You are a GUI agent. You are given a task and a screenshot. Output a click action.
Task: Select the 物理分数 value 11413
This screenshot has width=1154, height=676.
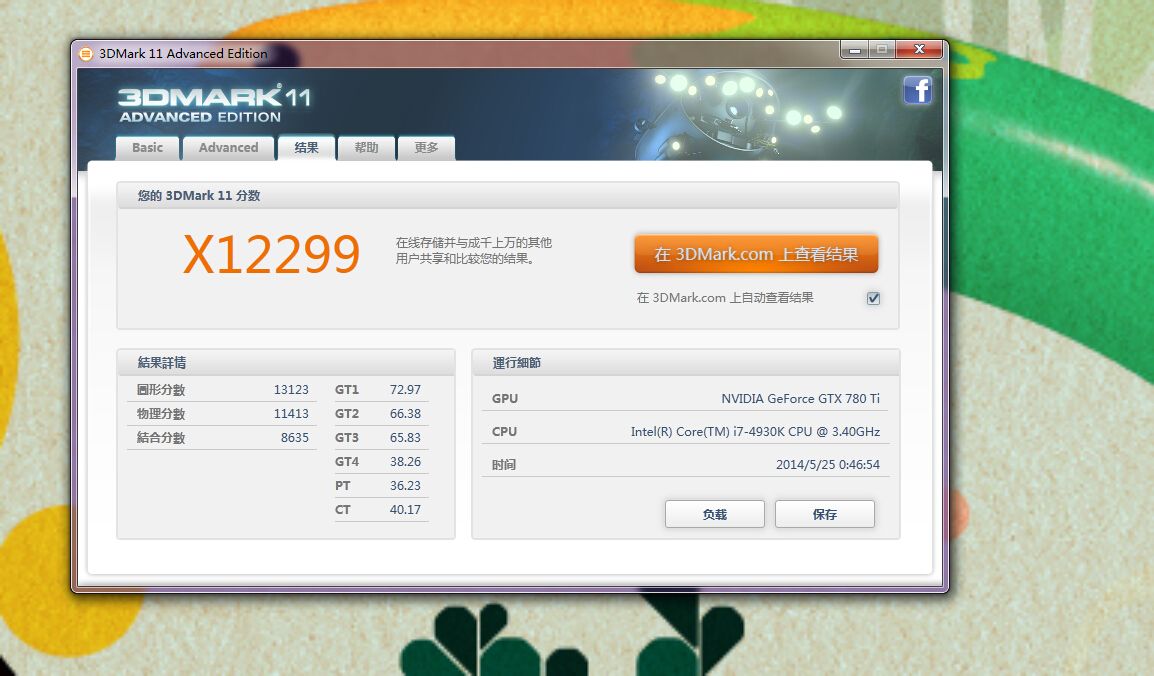[x=291, y=413]
